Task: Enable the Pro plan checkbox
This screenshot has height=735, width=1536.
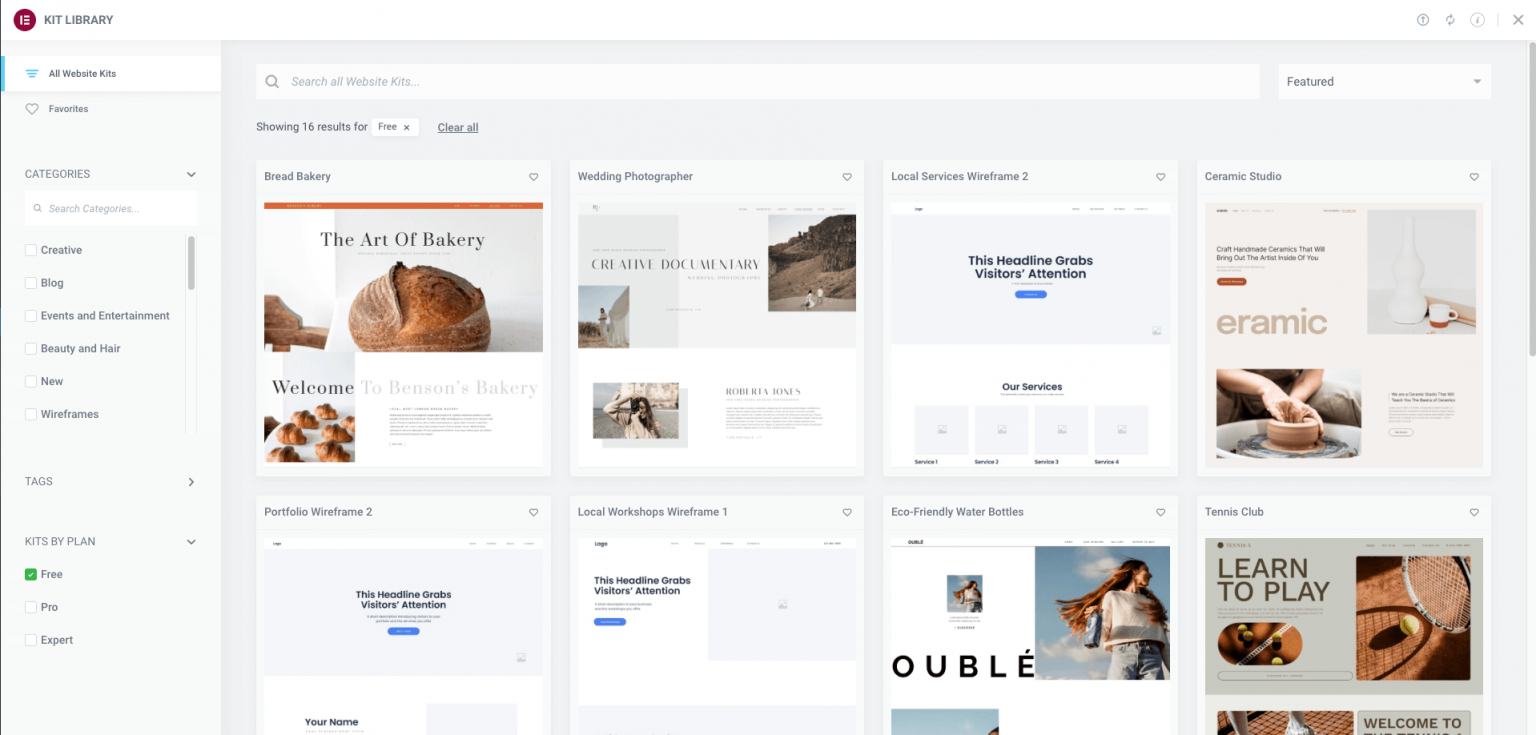Action: [31, 607]
